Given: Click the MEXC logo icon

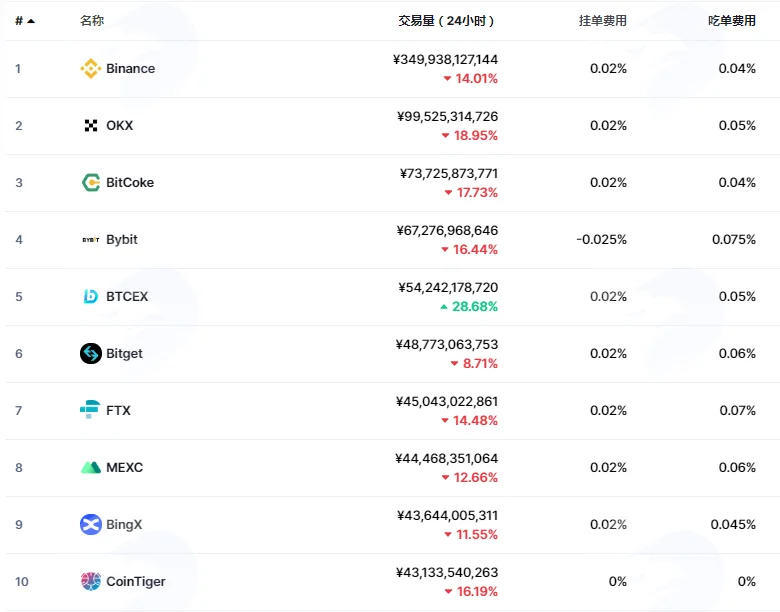Looking at the screenshot, I should point(91,468).
